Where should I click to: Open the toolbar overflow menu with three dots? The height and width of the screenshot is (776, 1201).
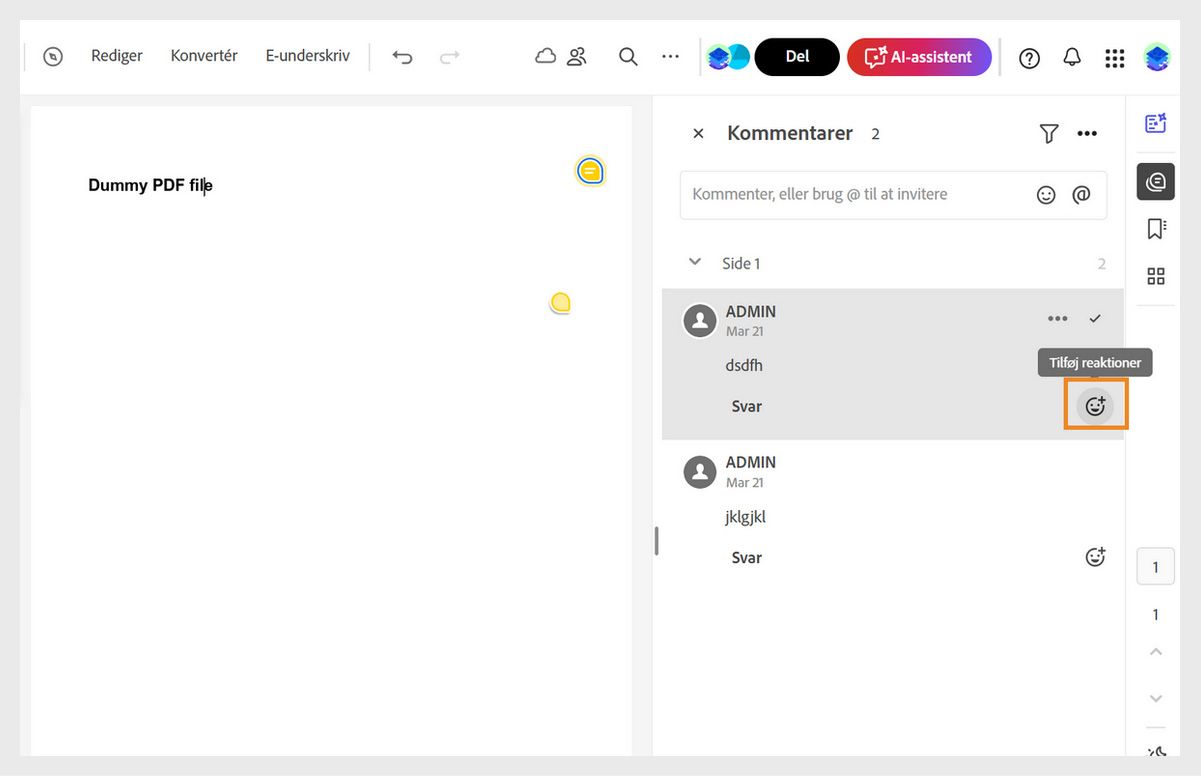tap(670, 57)
